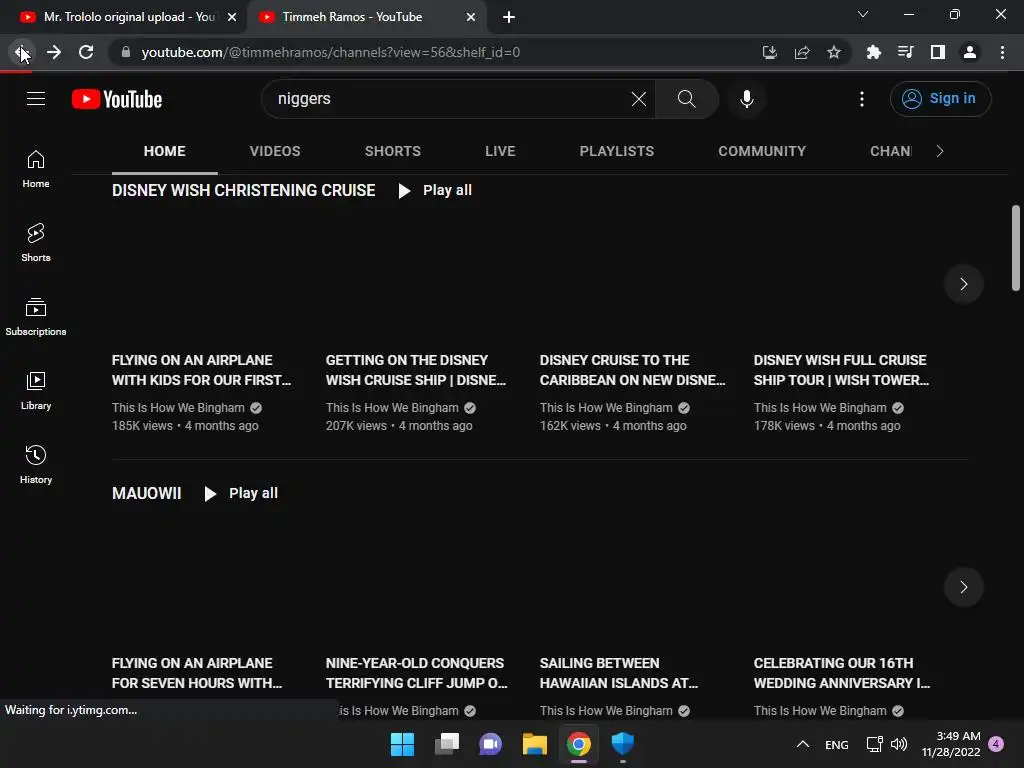Click the address bar URL
Screen dimensions: 1024x768
tap(330, 52)
